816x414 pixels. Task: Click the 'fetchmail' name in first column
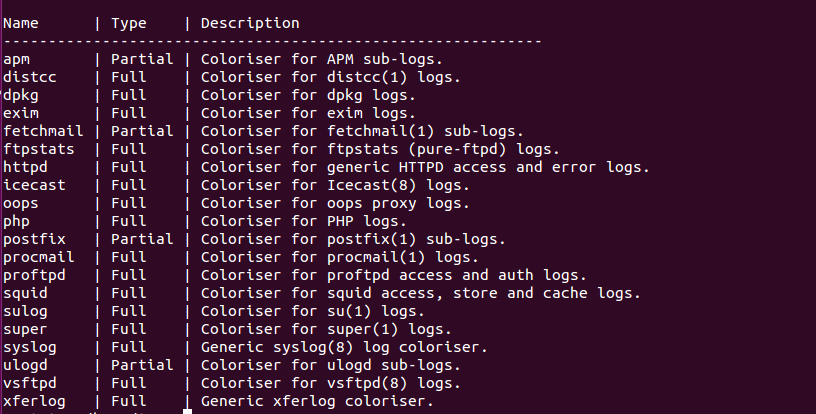coord(44,131)
